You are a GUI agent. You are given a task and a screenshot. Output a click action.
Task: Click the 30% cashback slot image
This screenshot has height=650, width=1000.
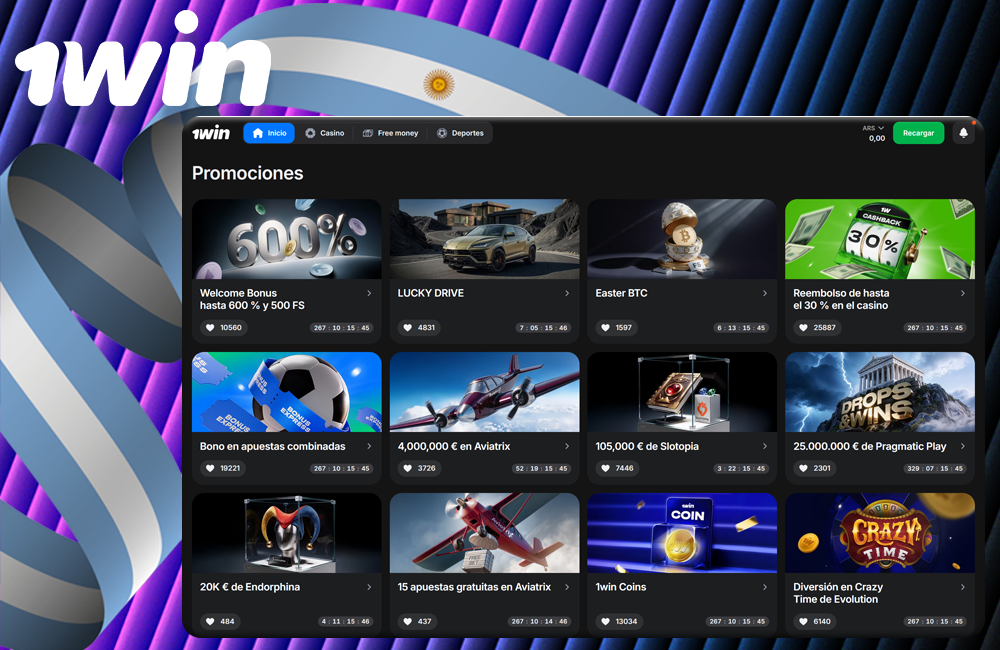(x=879, y=239)
